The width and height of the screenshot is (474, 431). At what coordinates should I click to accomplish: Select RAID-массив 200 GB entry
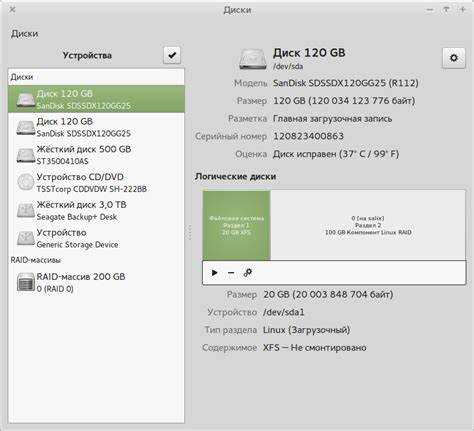click(x=96, y=282)
